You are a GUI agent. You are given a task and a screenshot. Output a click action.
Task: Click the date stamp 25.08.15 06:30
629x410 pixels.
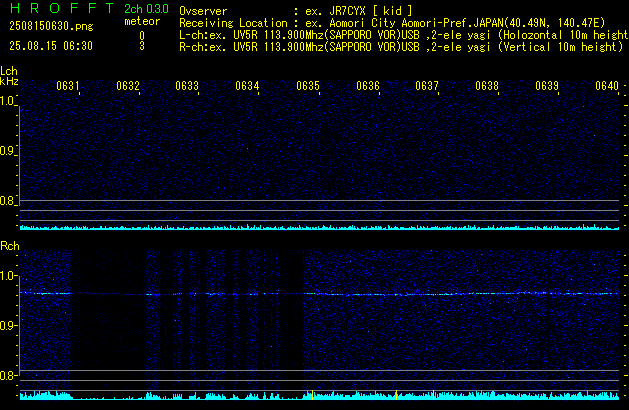[51, 46]
